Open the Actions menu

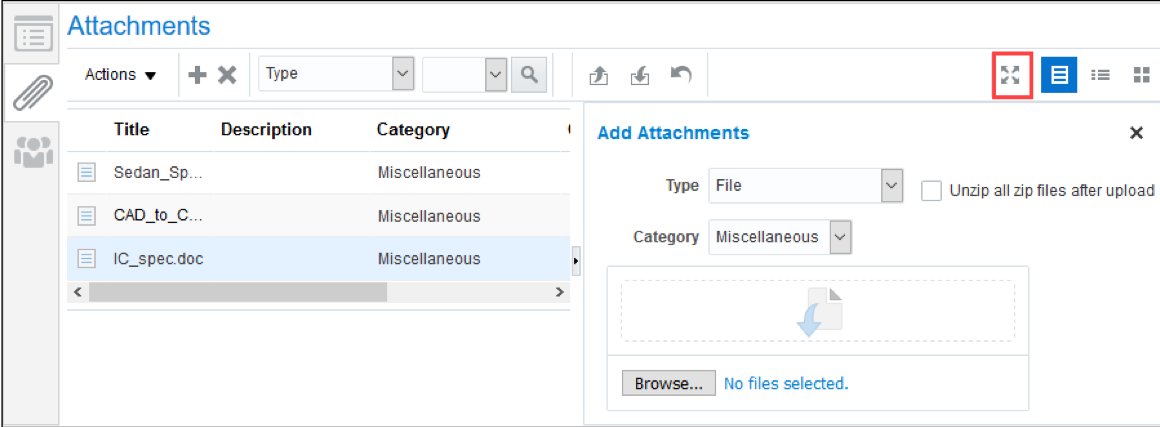pyautogui.click(x=121, y=75)
